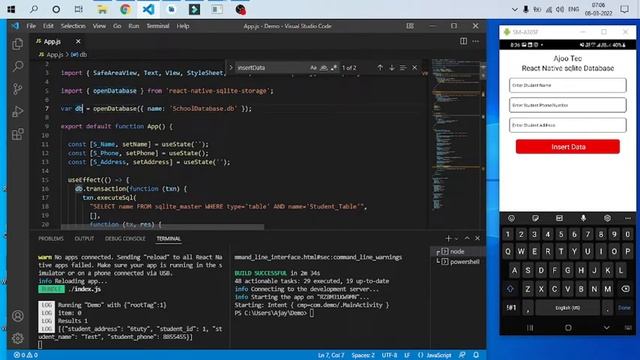Open the Selection menu

point(73,26)
